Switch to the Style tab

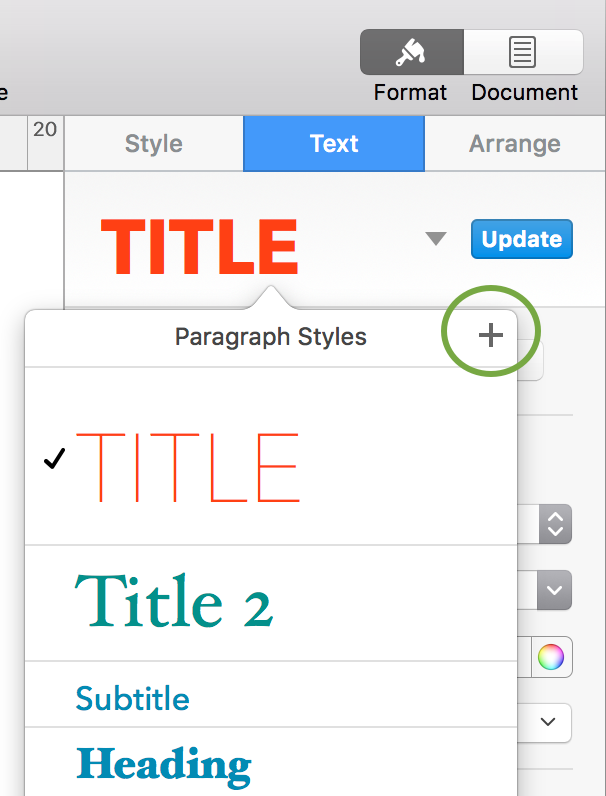point(154,144)
